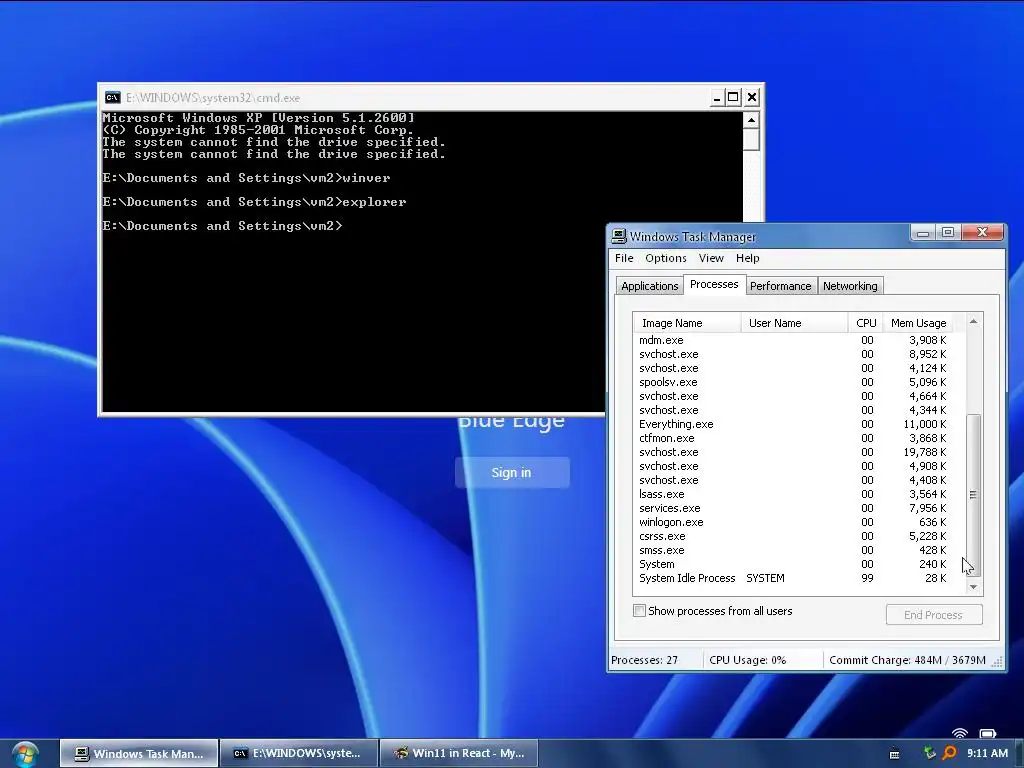1024x768 pixels.
Task: Click the Processes: 27 status bar entry
Action: pos(655,660)
